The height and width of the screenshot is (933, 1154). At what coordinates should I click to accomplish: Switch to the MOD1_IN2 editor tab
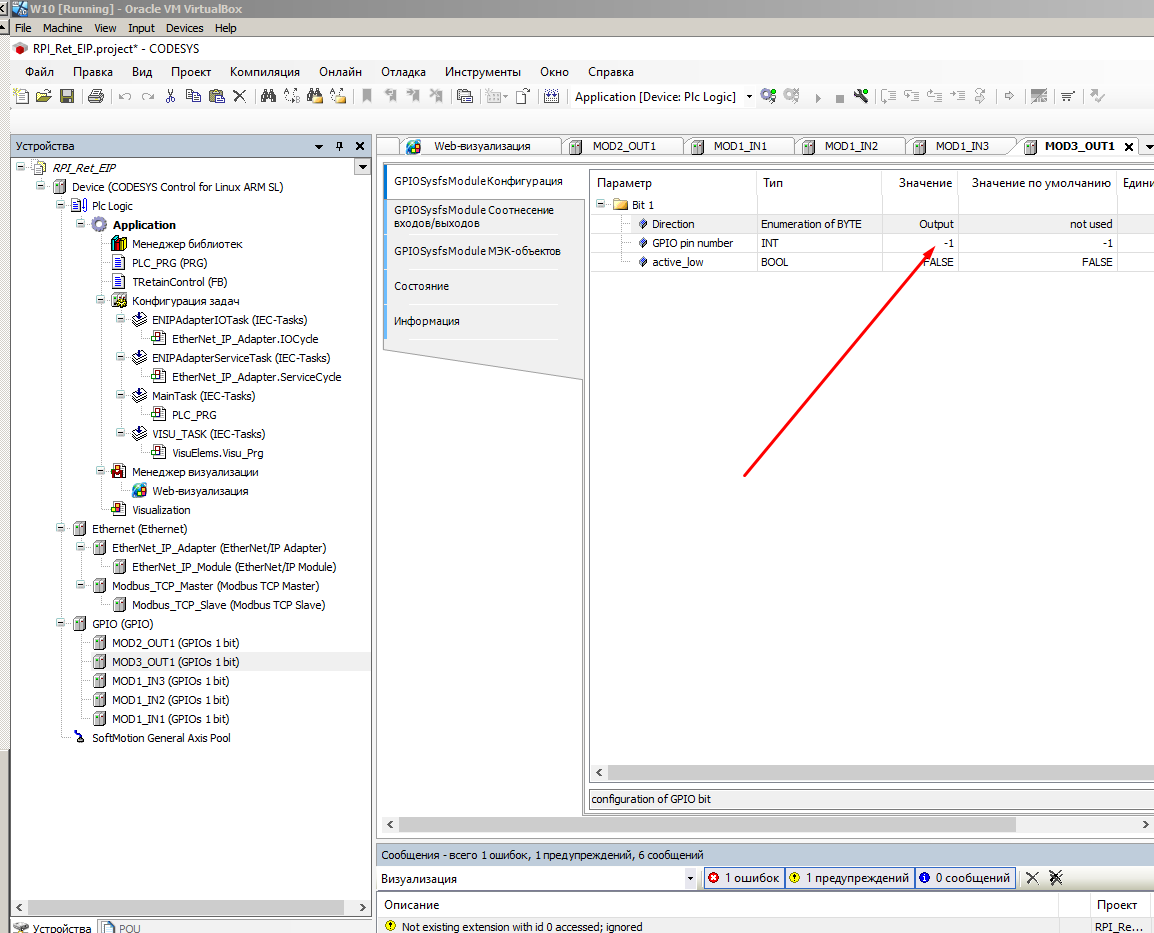[x=851, y=146]
